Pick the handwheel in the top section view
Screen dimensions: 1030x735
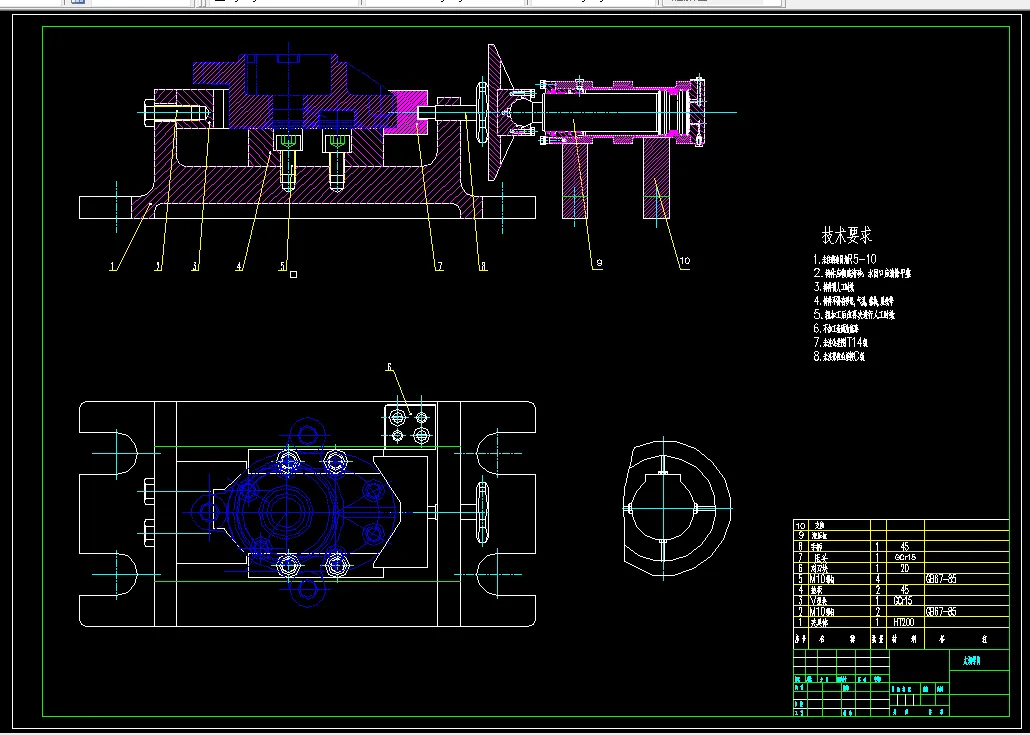pyautogui.click(x=483, y=113)
